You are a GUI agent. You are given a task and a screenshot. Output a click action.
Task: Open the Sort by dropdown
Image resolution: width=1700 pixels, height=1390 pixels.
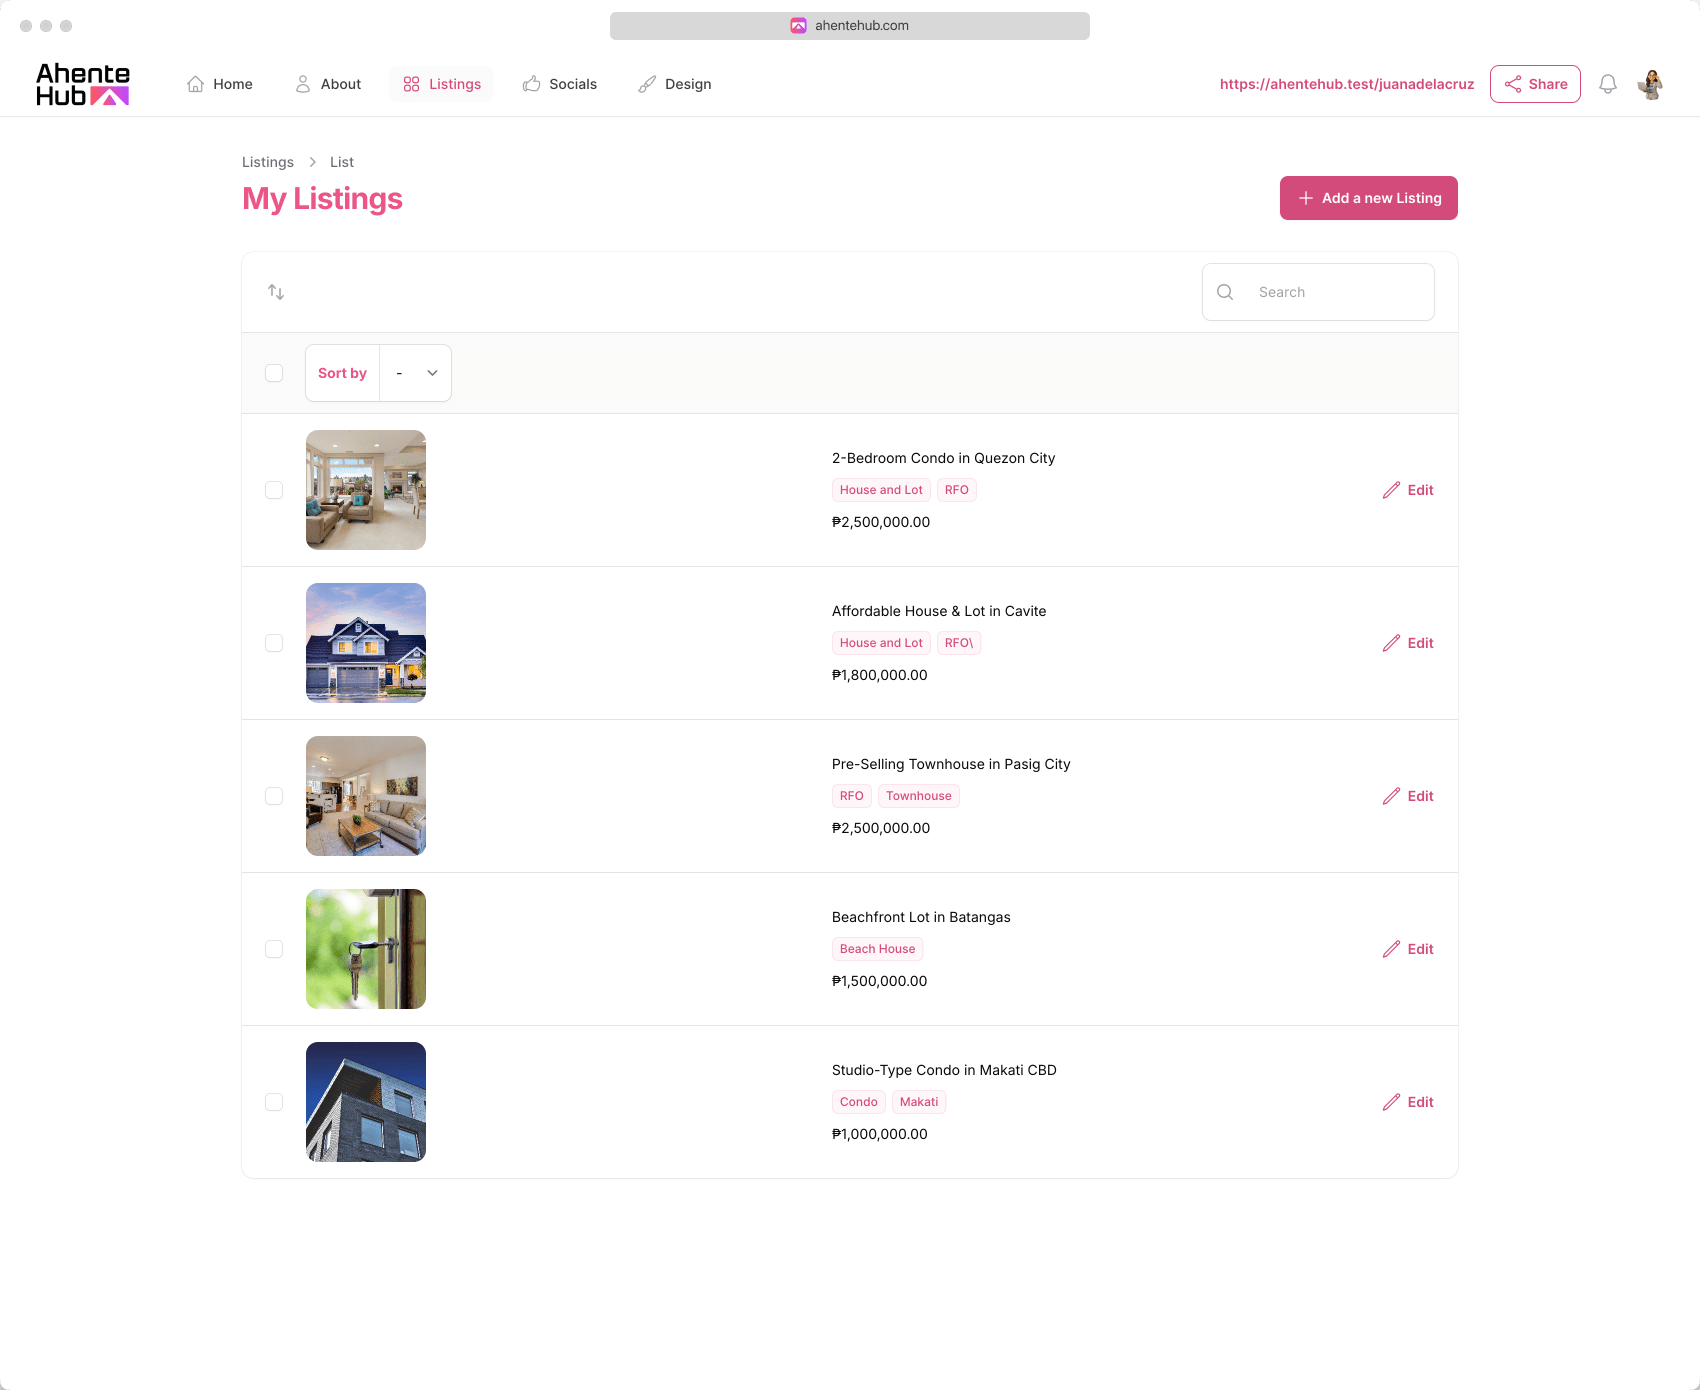[416, 373]
